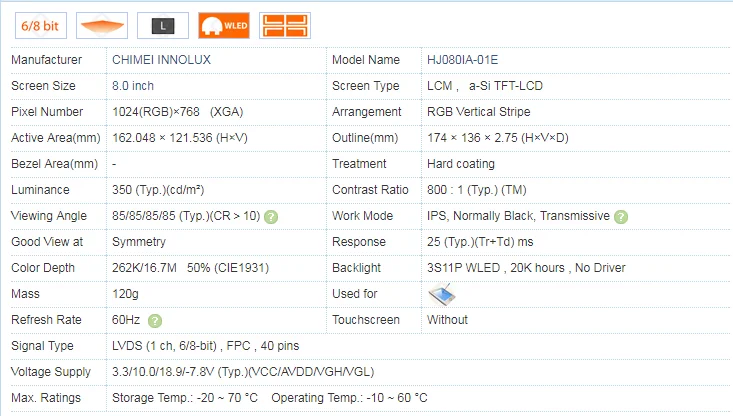Click the Operating Temp.: -10 ~ 60 °C text
Viewport: 733px width, 416px height.
coord(349,398)
